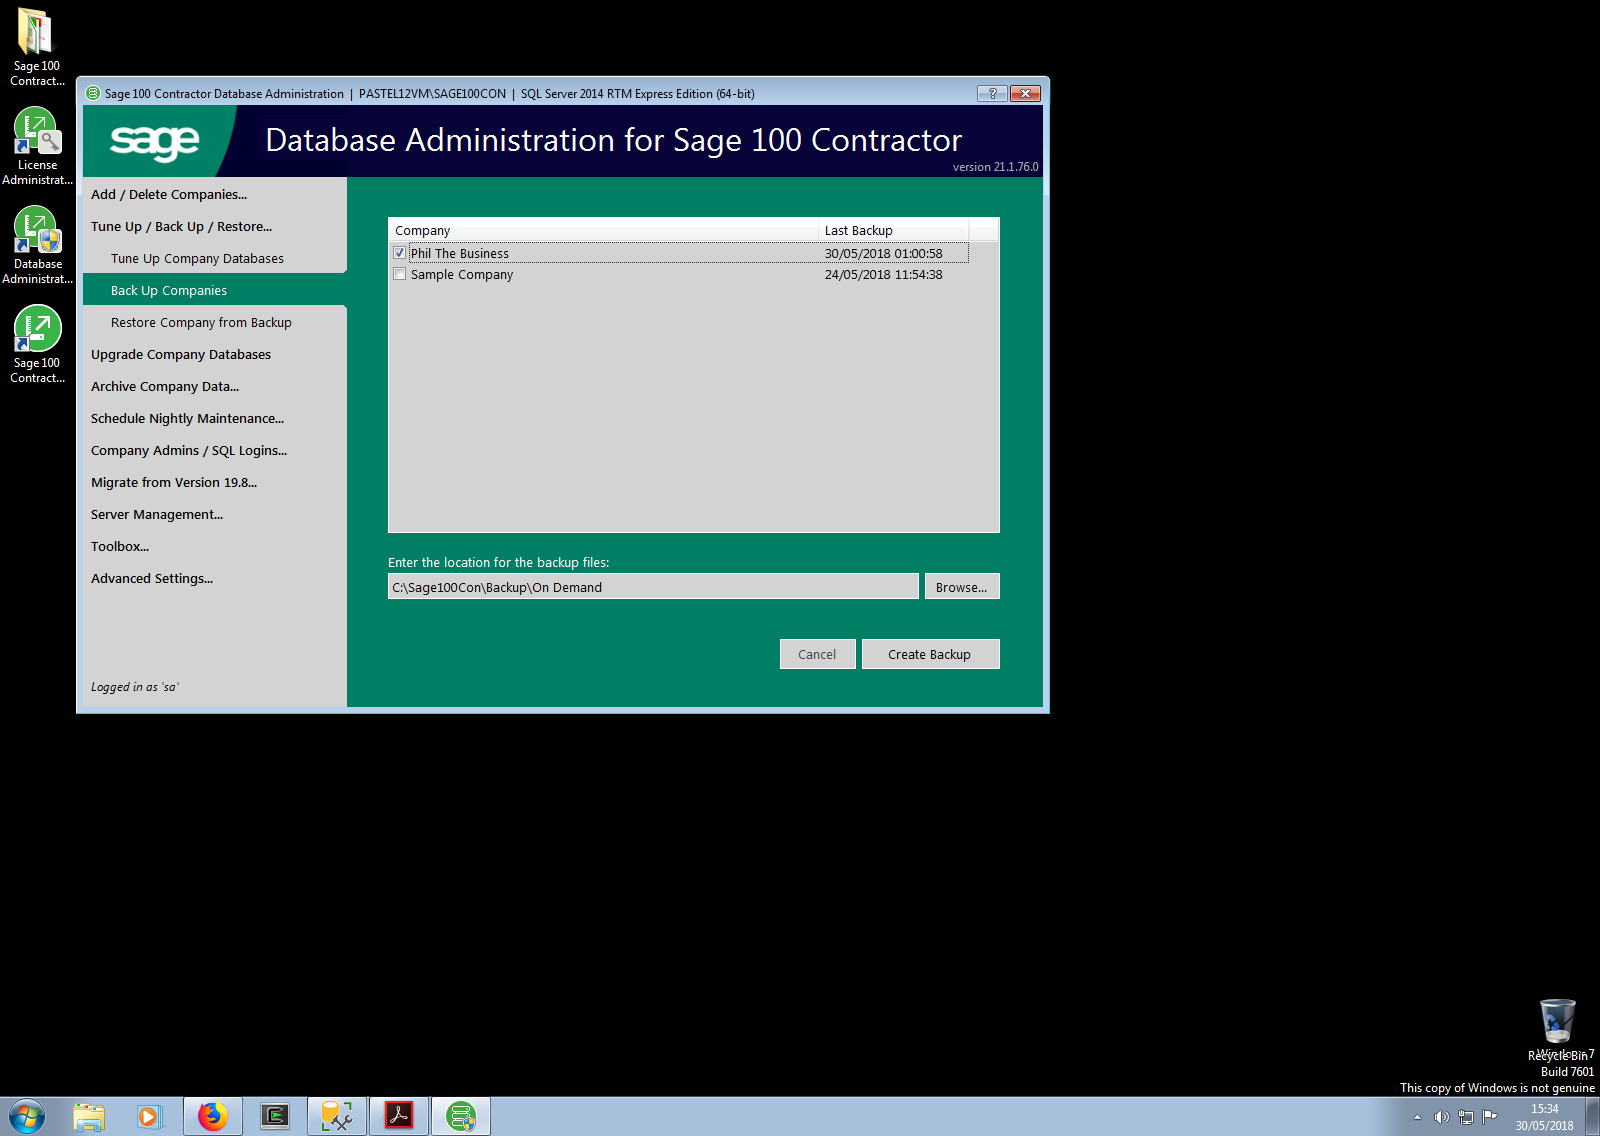This screenshot has height=1136, width=1600.
Task: Open Firefox from the taskbar
Action: click(212, 1116)
